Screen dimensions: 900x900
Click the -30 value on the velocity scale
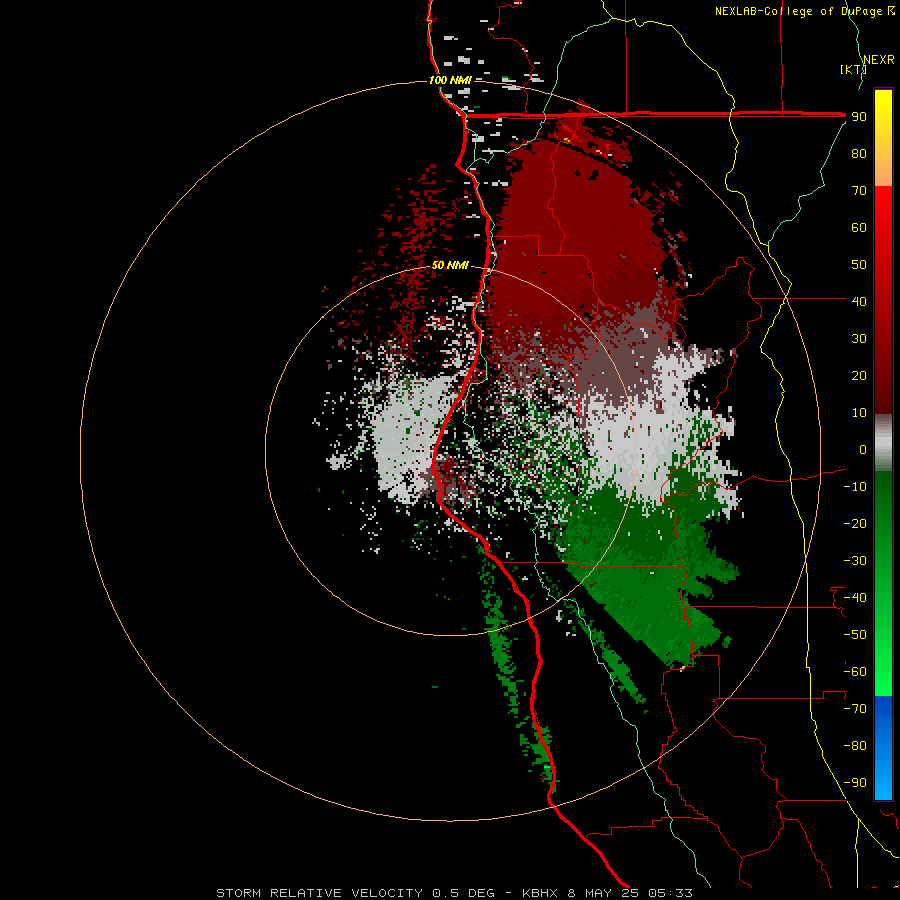855,561
